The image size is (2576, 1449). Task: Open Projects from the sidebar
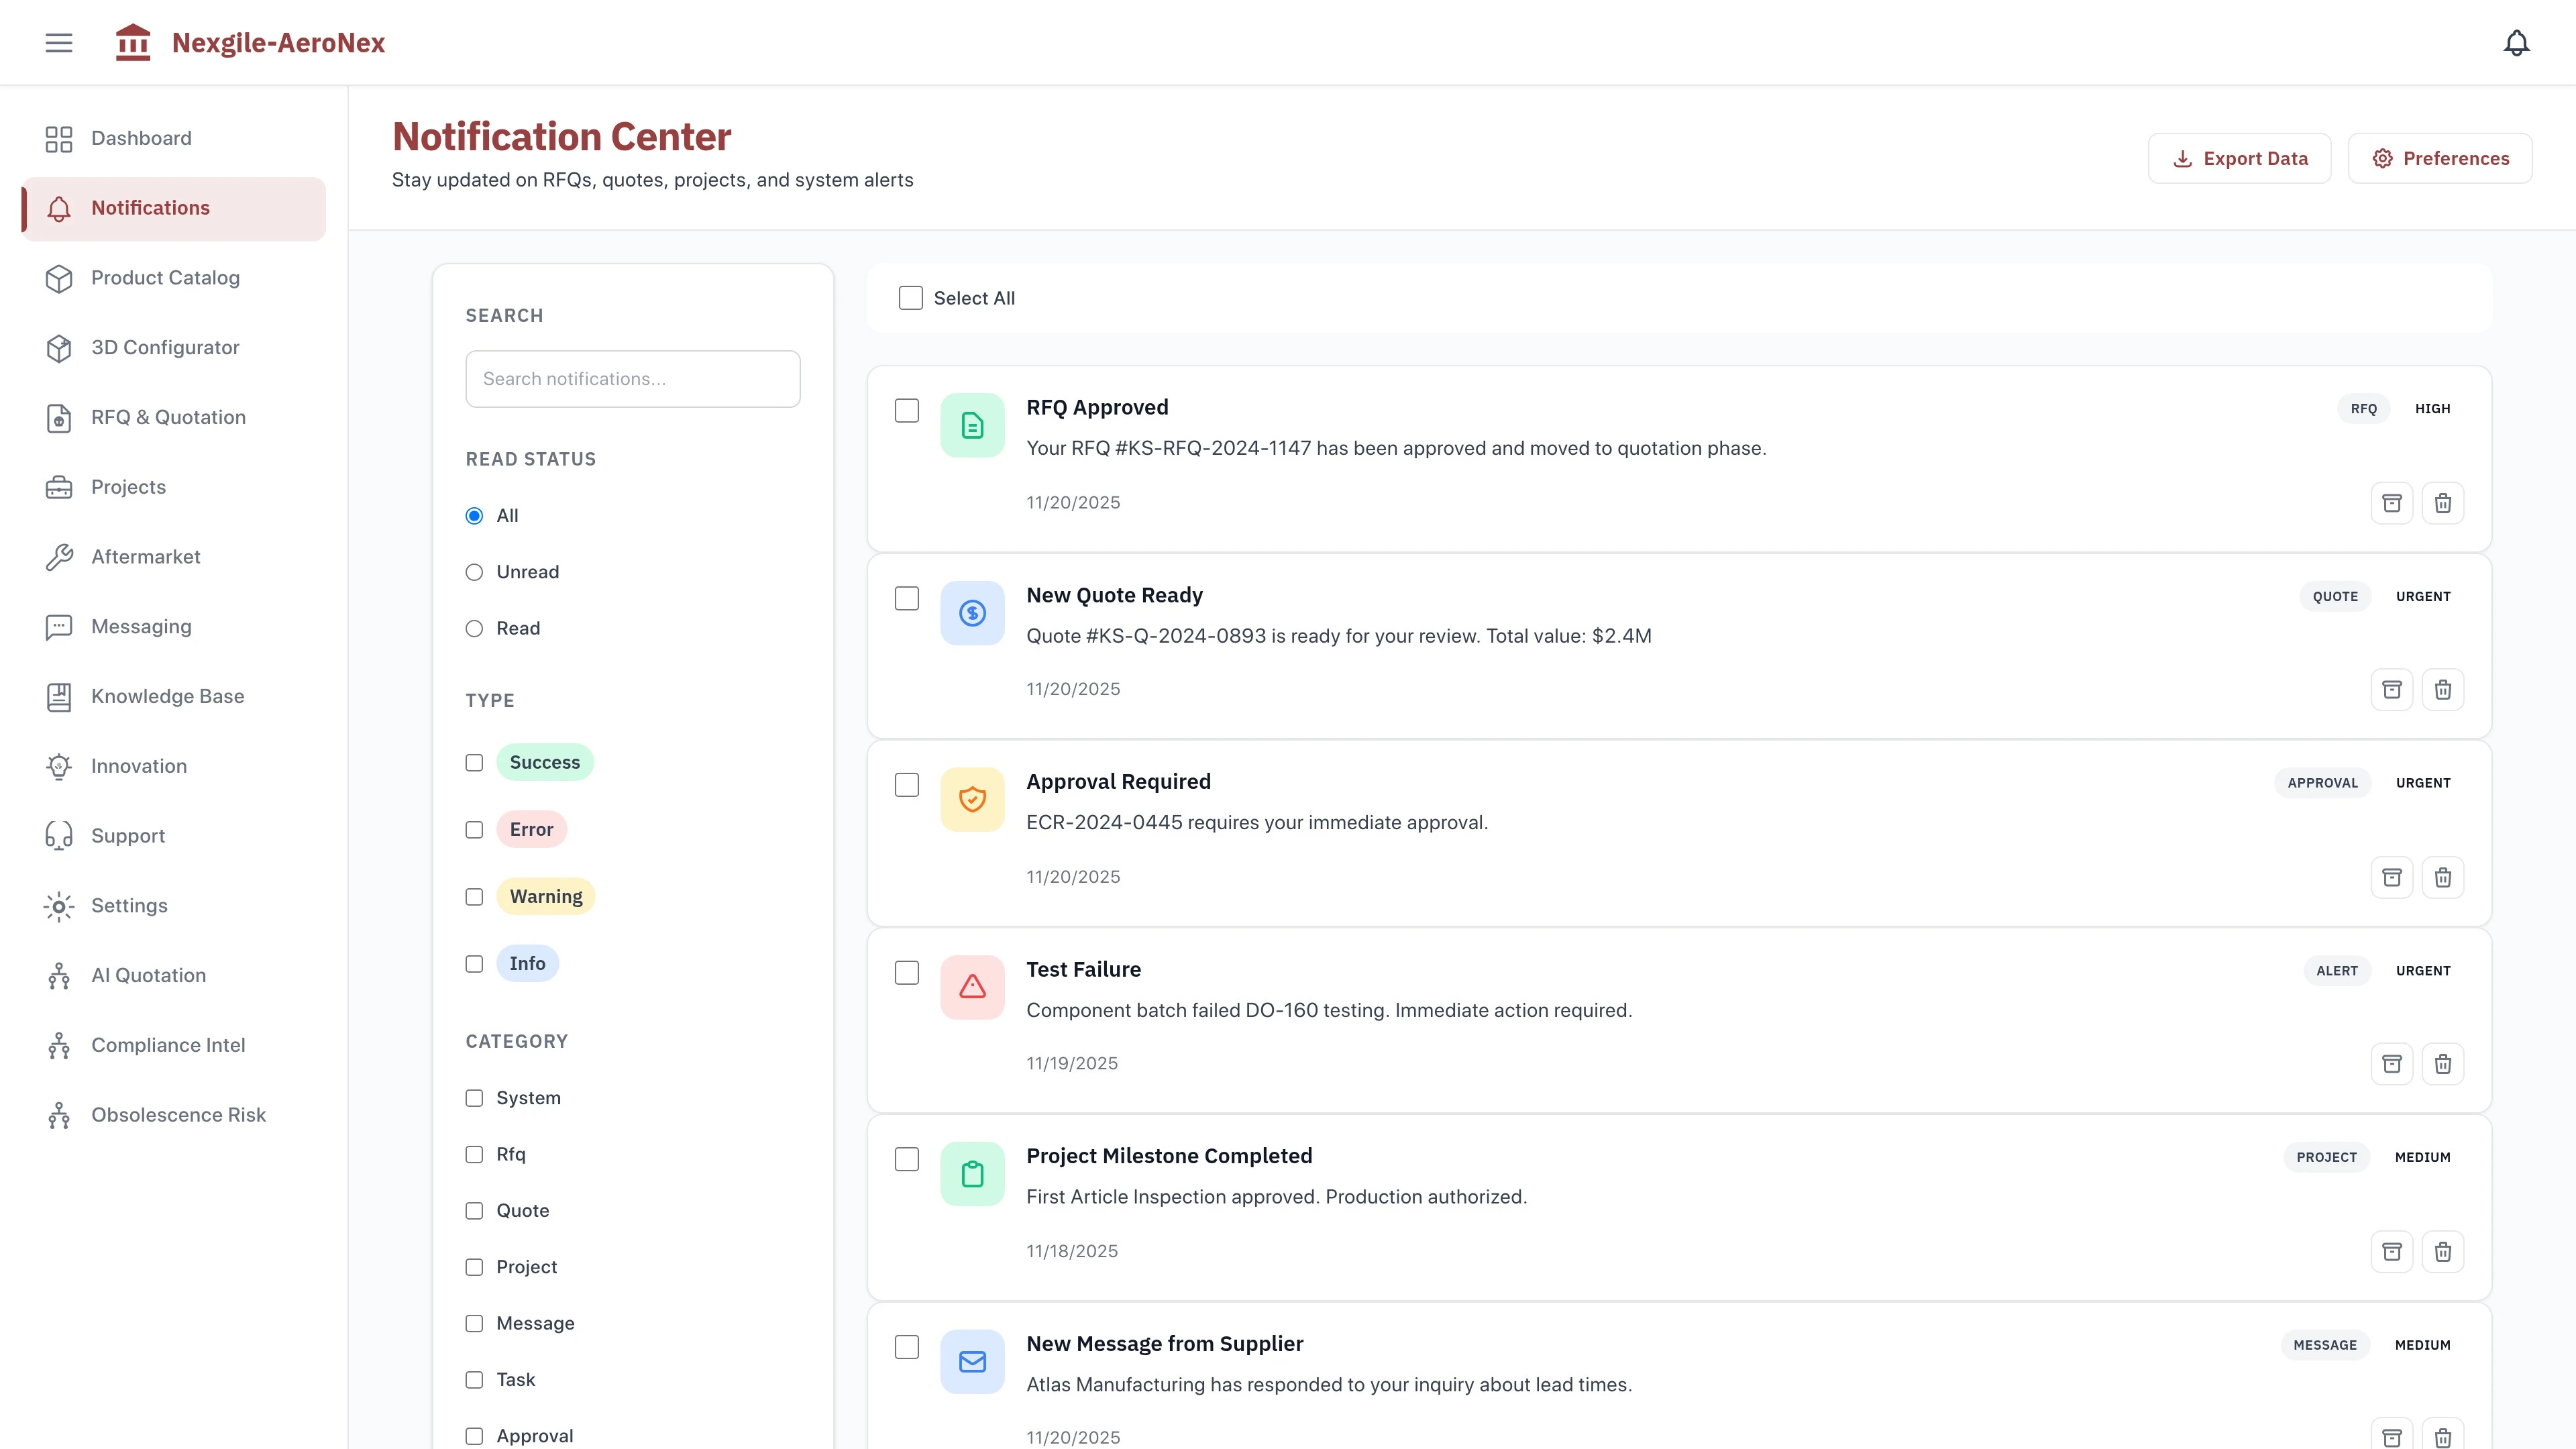tap(128, 487)
